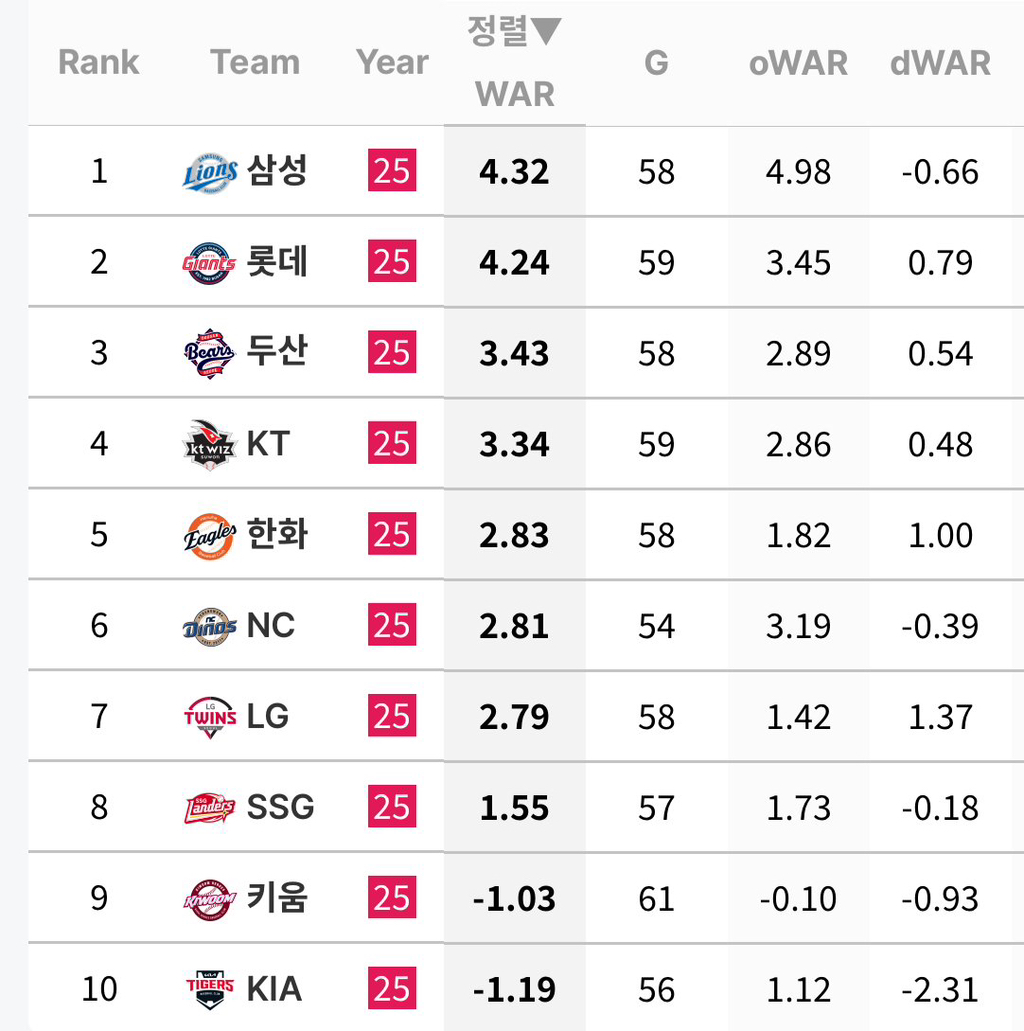Viewport: 1024px width, 1031px height.
Task: Click the Samsung Lions team logo
Action: click(x=210, y=172)
